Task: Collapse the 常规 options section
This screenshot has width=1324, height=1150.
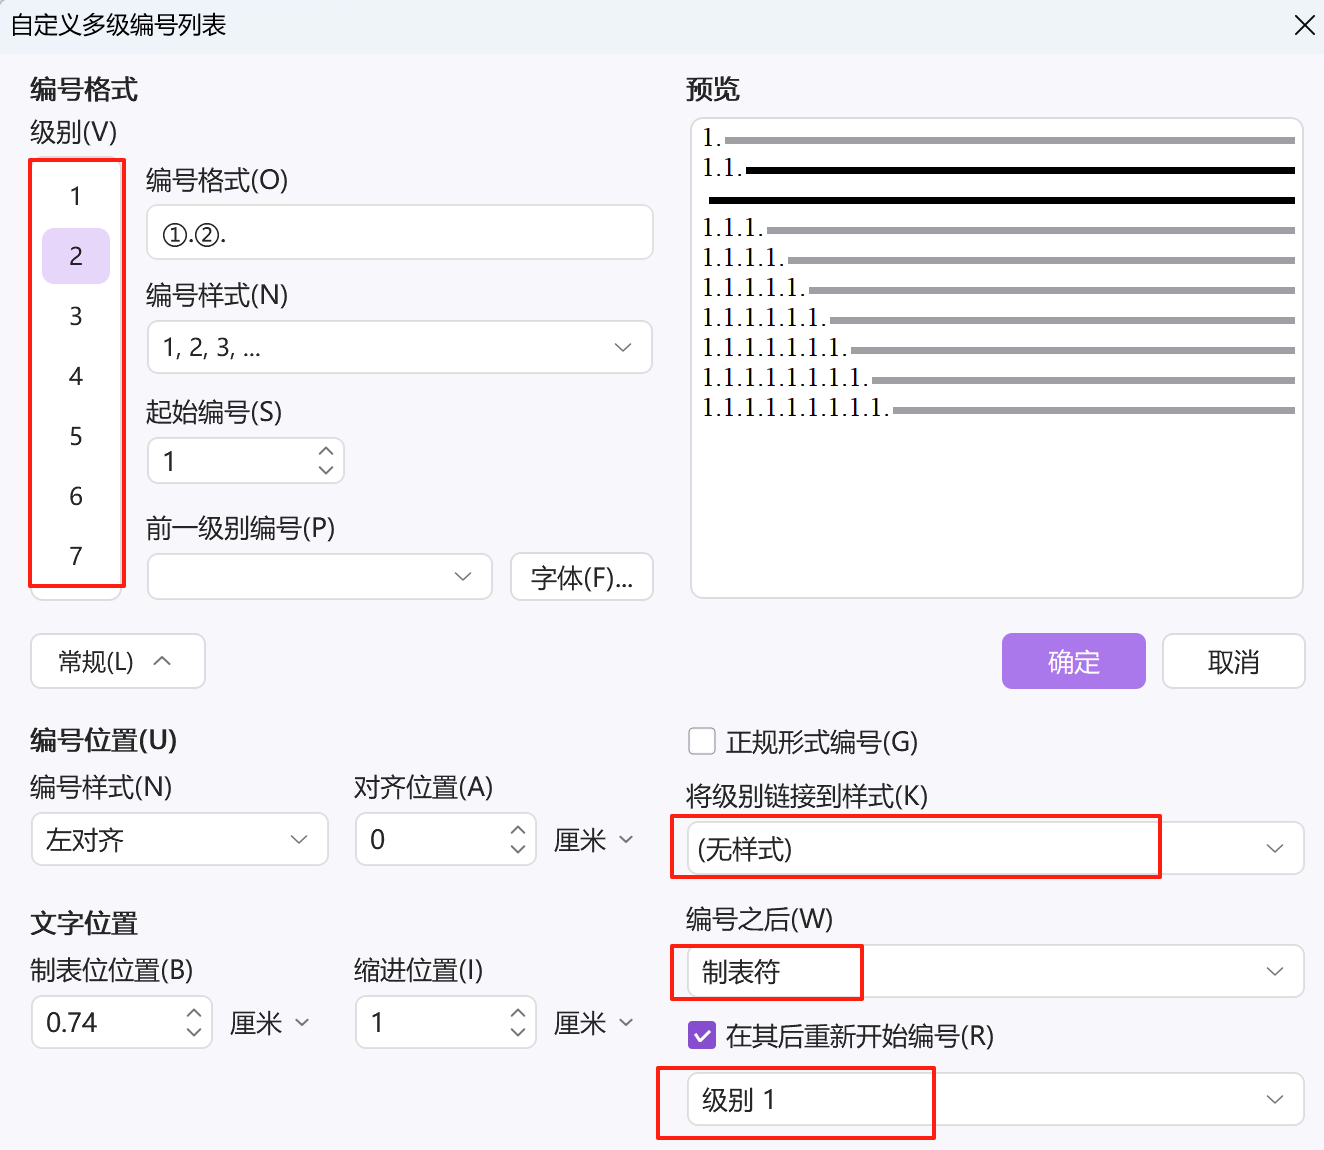Action: pos(117,661)
